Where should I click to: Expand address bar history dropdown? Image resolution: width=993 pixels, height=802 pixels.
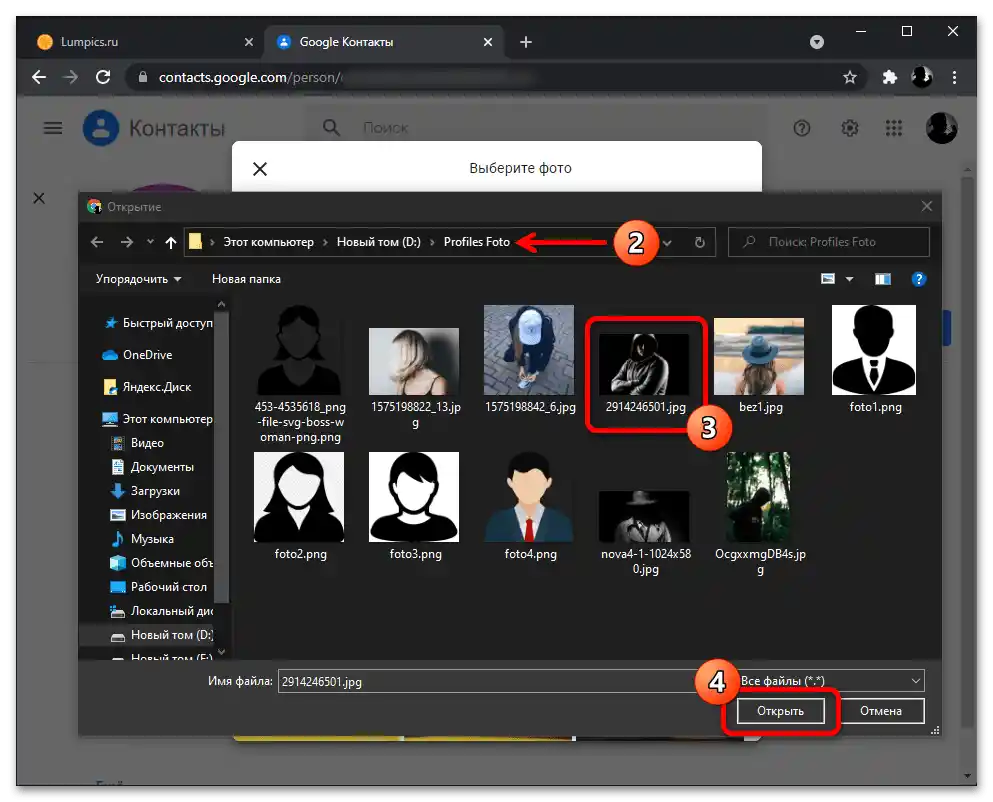click(x=667, y=242)
